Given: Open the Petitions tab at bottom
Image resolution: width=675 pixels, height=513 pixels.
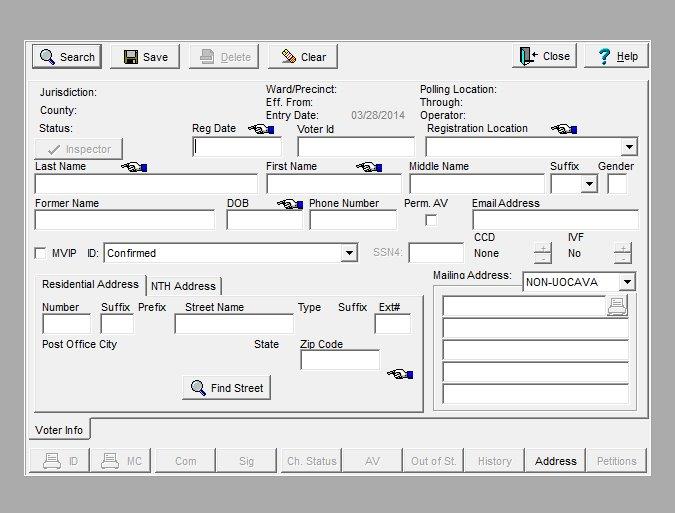Looking at the screenshot, I should pos(616,461).
